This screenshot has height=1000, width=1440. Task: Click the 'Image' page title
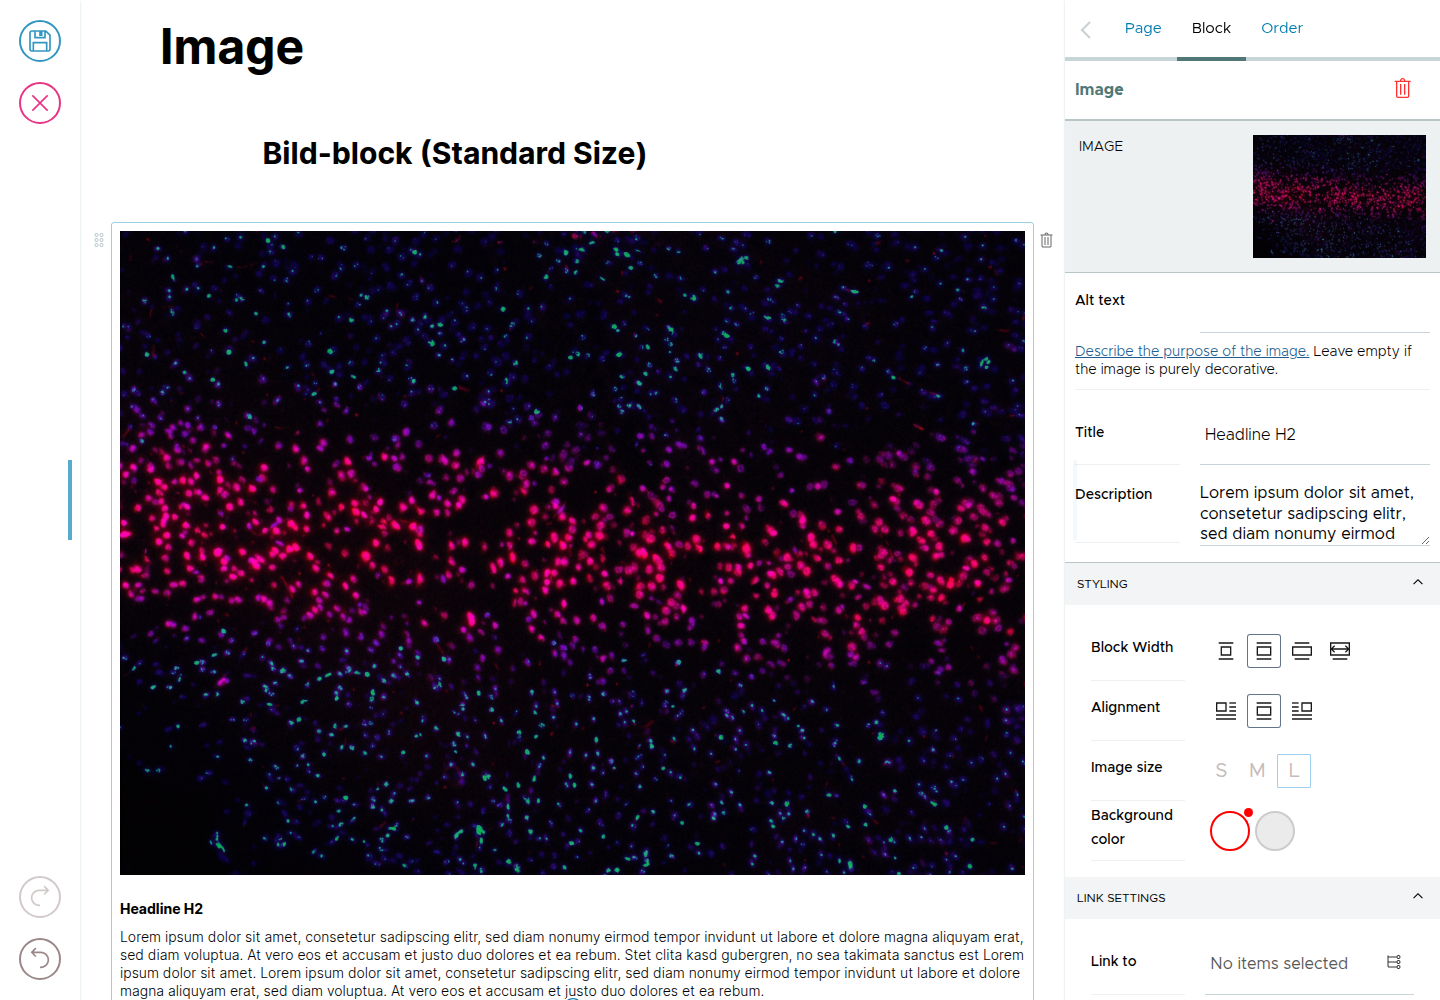click(x=232, y=47)
